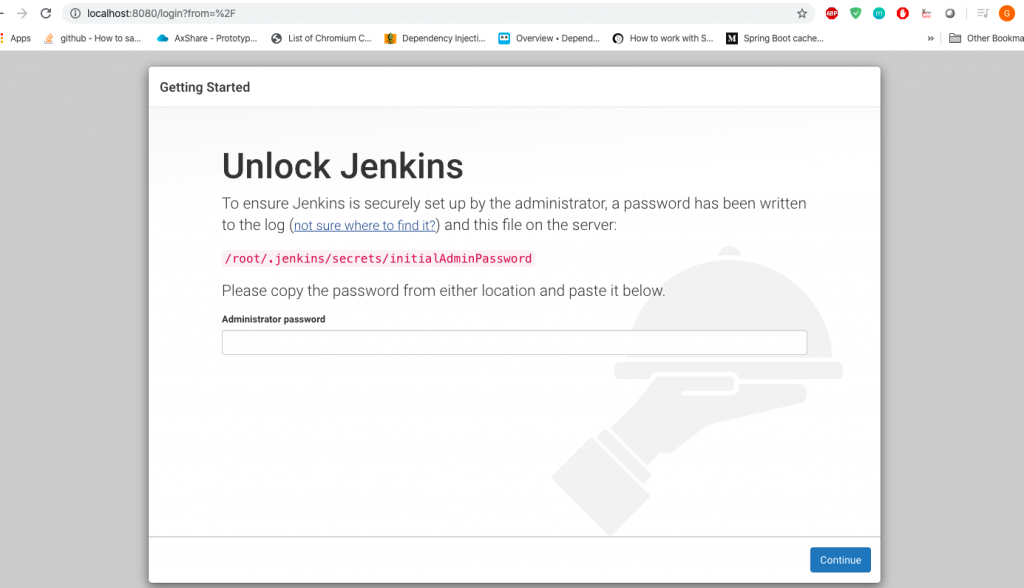This screenshot has width=1024, height=588.
Task: Open the List of Chromium bookmark
Action: 321,39
